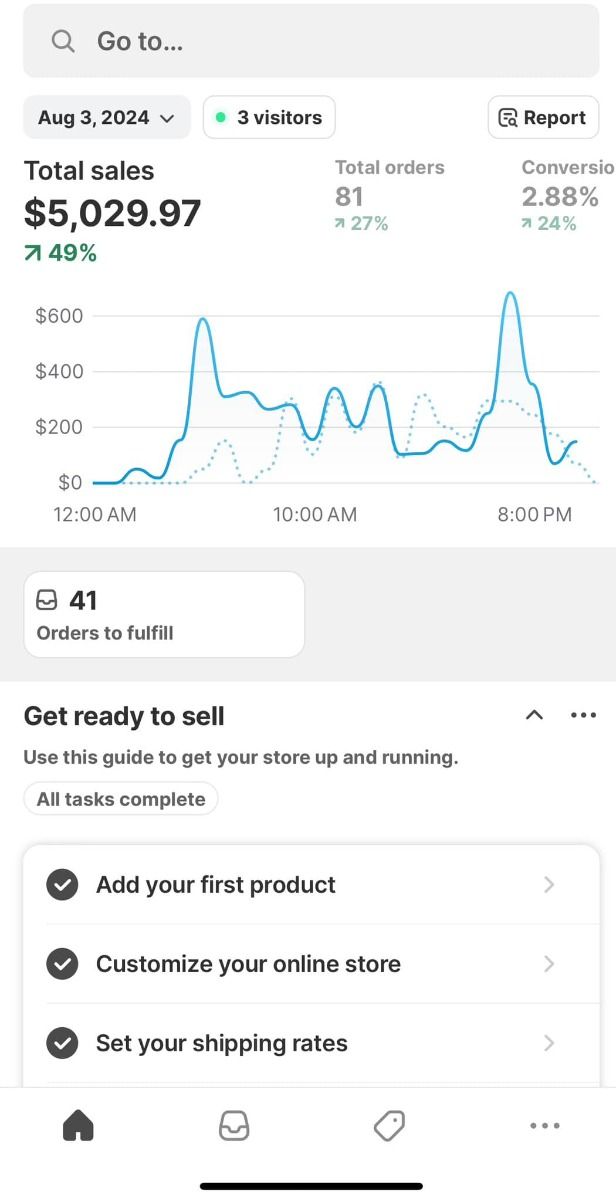Collapse the Get ready to sell guide
Viewport: 616px width, 1201px height.
pyautogui.click(x=534, y=715)
